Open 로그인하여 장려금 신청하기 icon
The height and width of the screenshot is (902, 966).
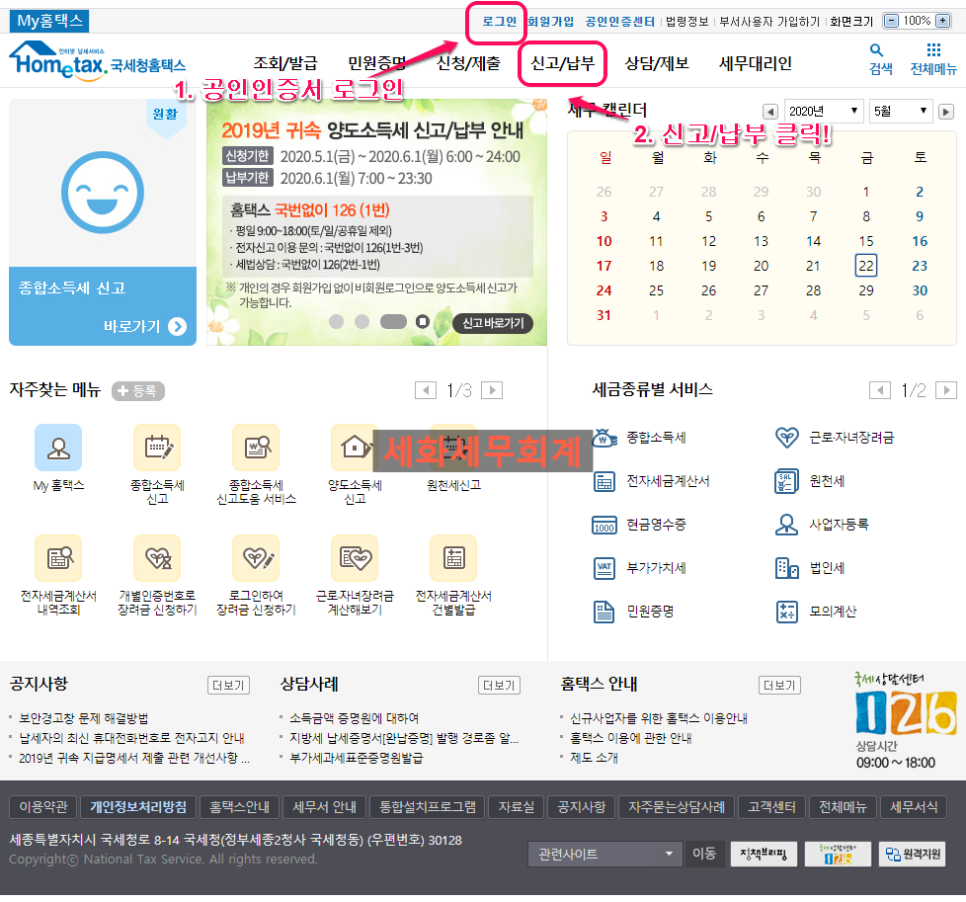click(256, 558)
